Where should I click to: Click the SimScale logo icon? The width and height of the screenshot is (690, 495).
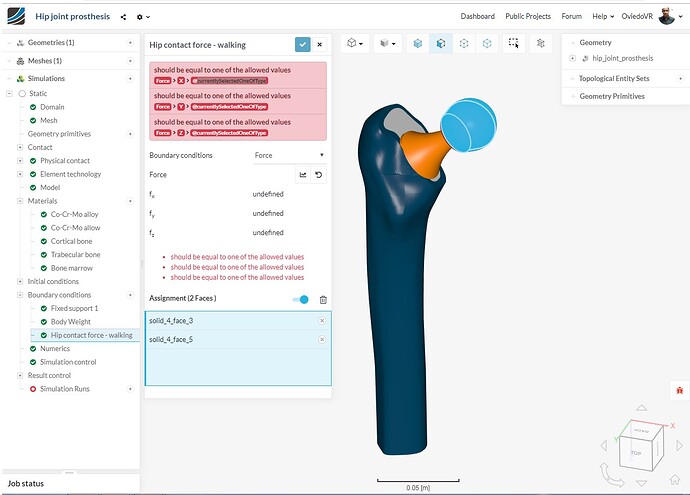tap(16, 16)
